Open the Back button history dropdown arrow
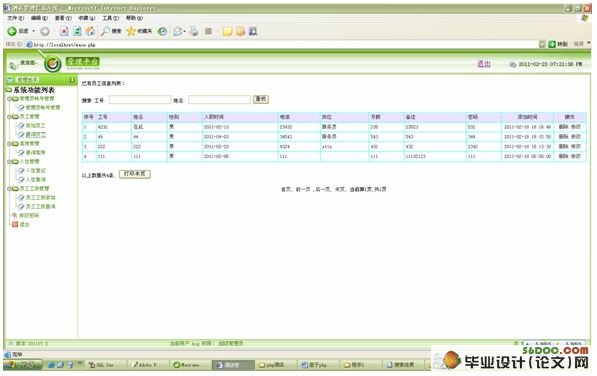Screen dimensions: 597x376 34,31
